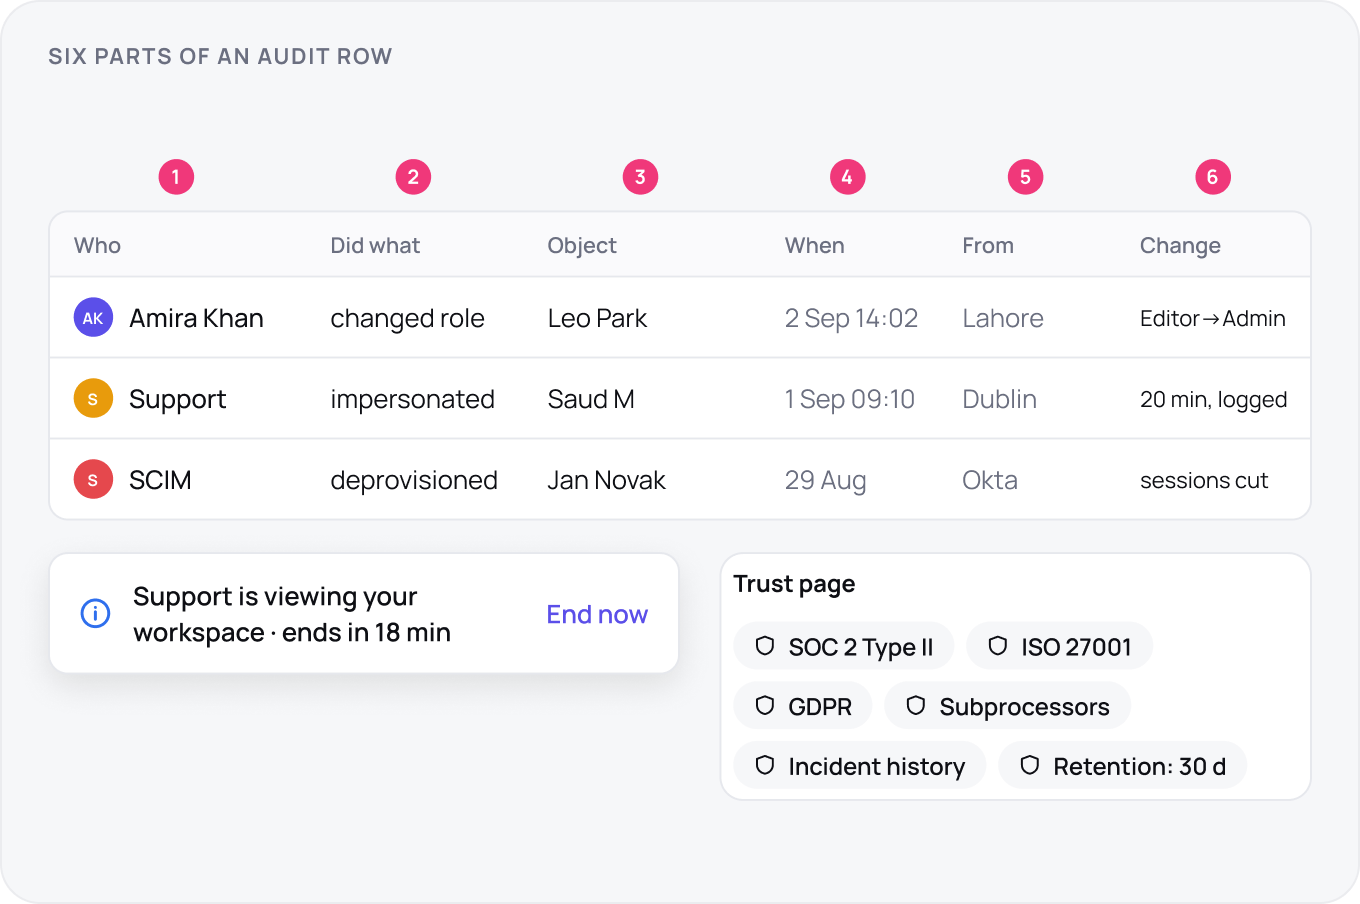
Task: Click the shield icon on Subprocessors
Action: click(916, 706)
